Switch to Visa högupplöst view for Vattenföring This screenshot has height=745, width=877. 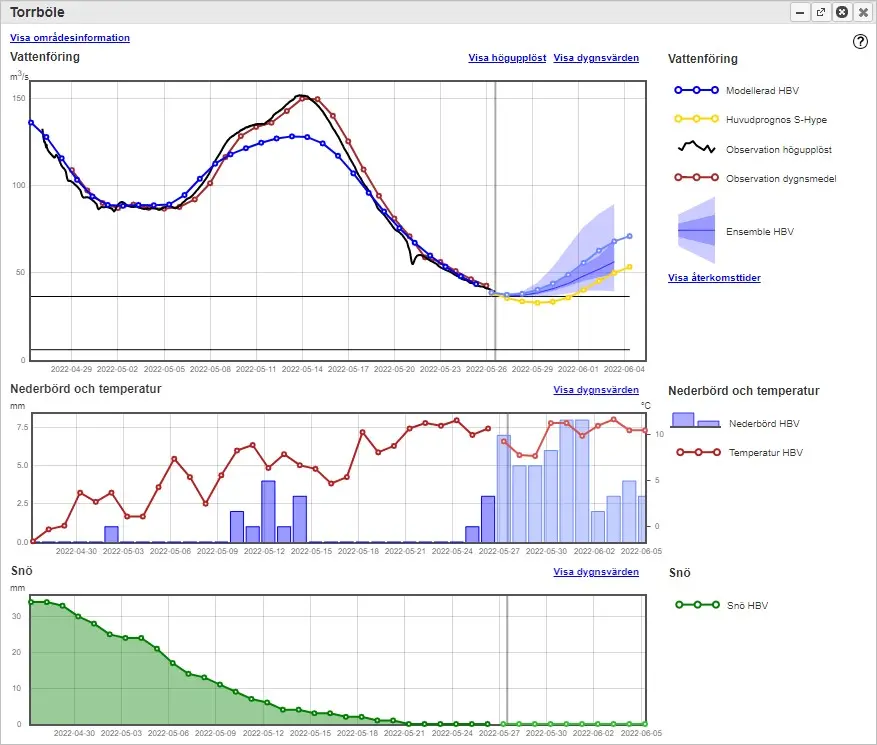[x=507, y=58]
